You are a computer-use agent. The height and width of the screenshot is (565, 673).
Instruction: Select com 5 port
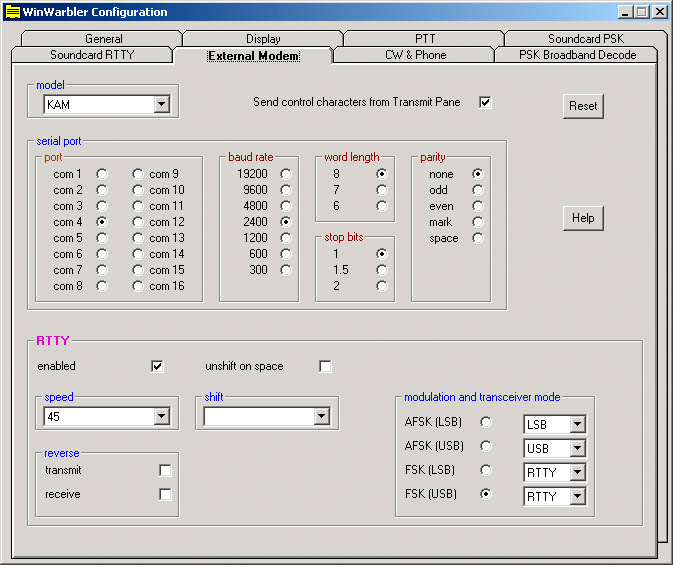point(102,238)
